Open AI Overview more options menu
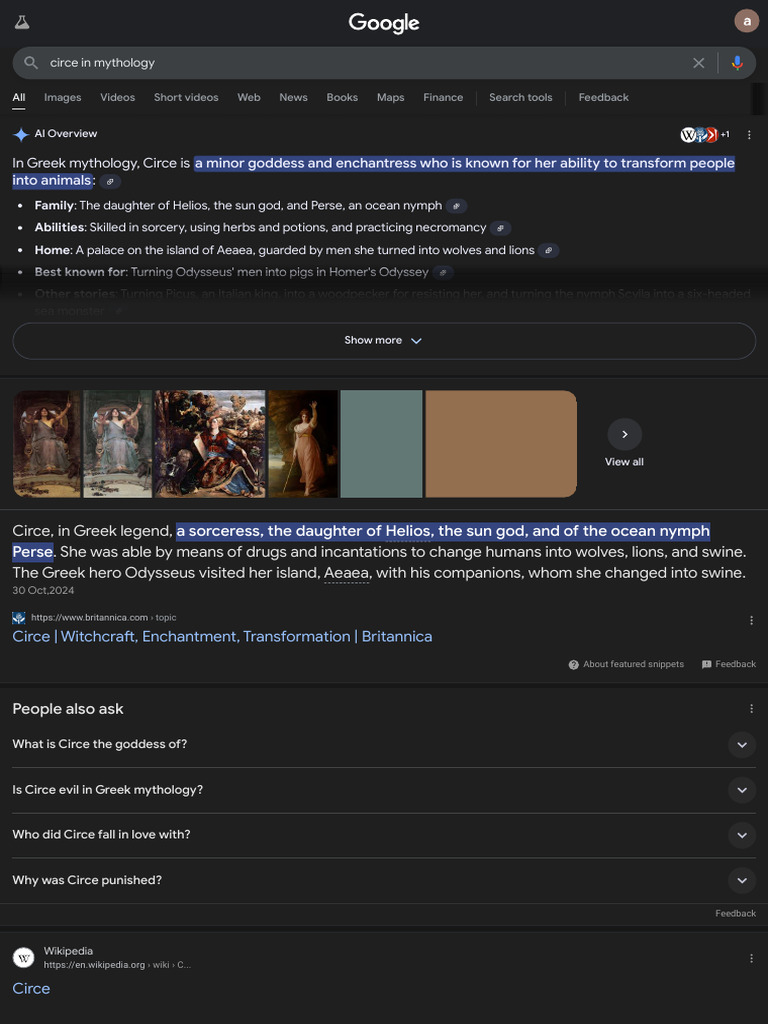Screen dimensions: 768x1024 (x=749, y=134)
